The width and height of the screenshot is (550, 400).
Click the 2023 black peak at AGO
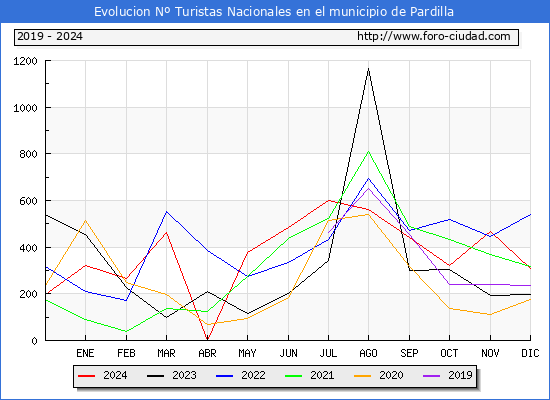(x=368, y=69)
